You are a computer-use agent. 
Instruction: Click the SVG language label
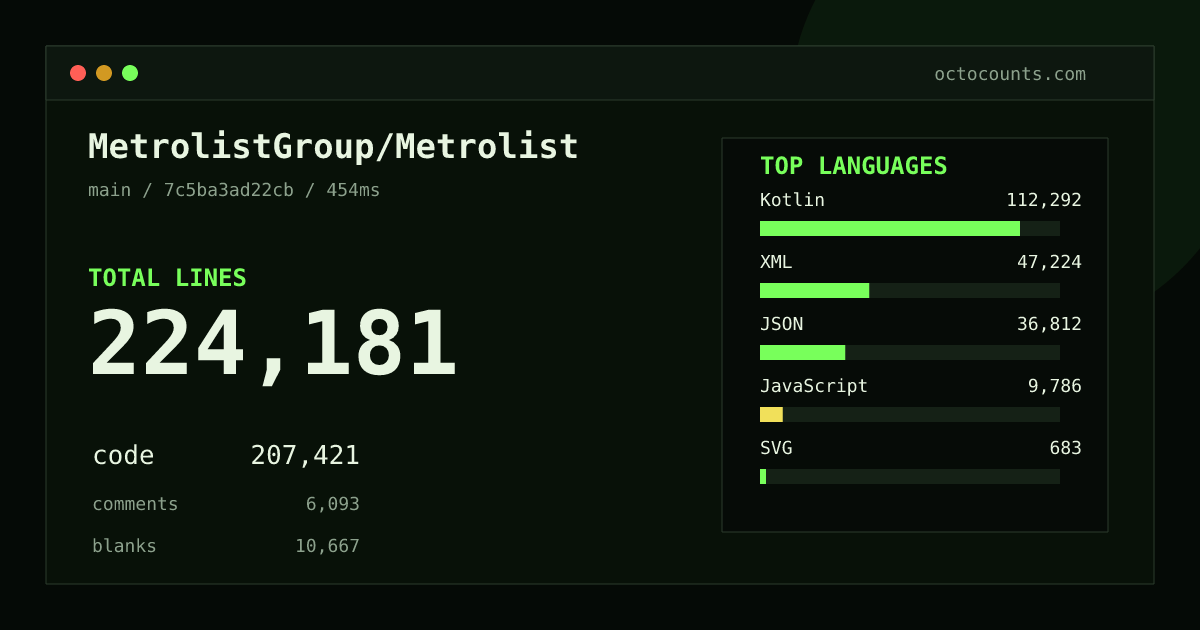(x=776, y=448)
